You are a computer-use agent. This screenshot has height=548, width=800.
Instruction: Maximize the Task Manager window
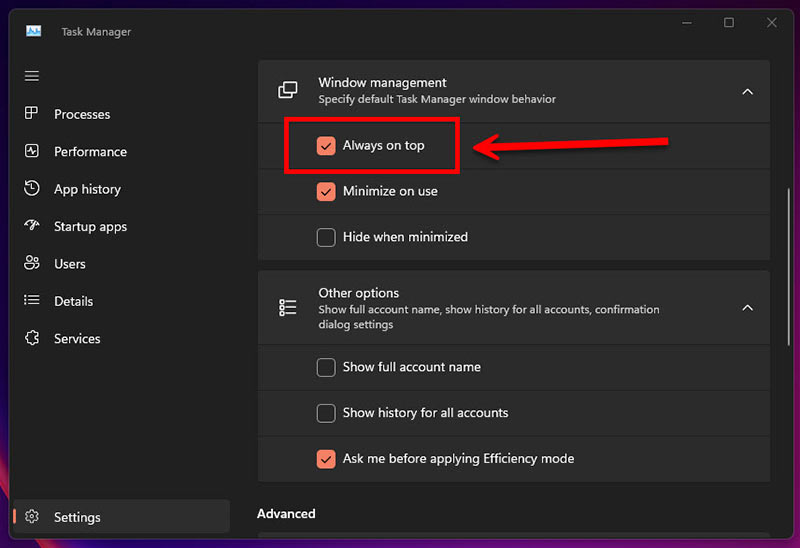729,23
